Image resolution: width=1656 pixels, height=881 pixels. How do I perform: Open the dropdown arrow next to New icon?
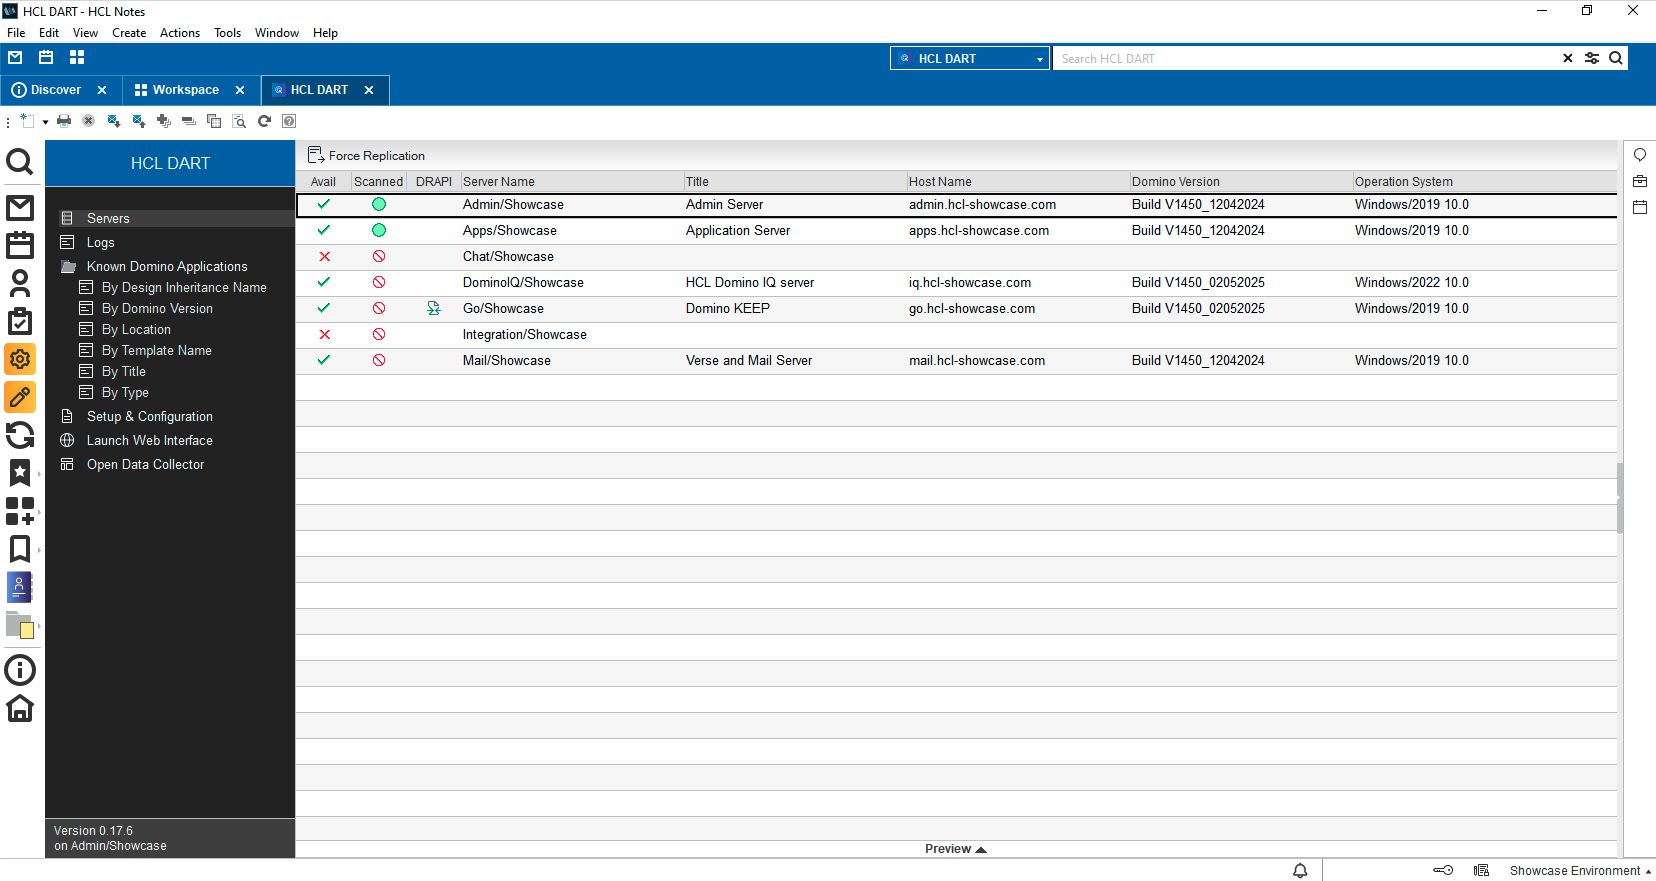pos(45,122)
